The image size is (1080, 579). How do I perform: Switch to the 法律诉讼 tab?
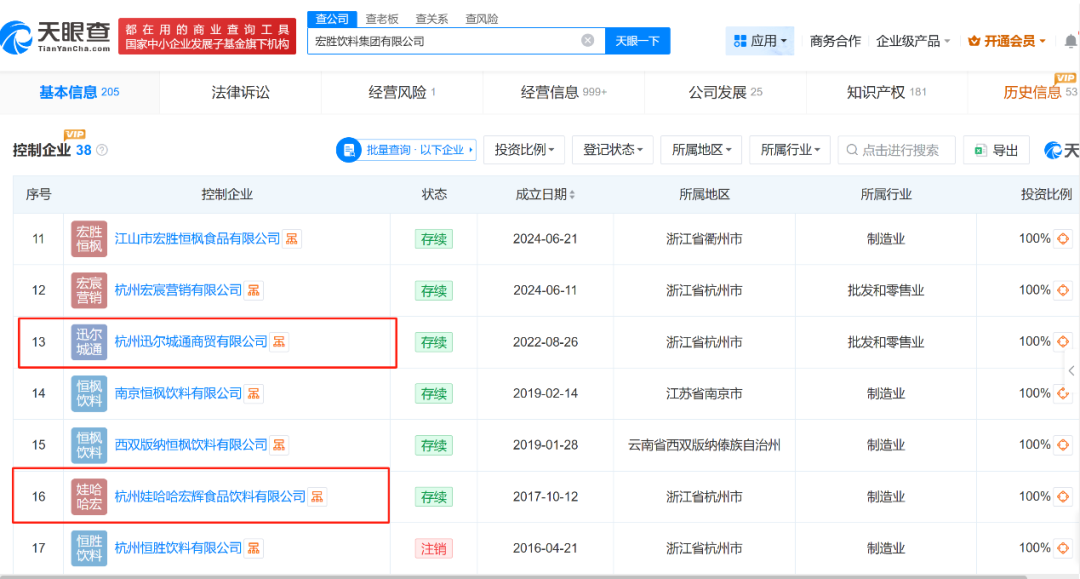[x=240, y=92]
